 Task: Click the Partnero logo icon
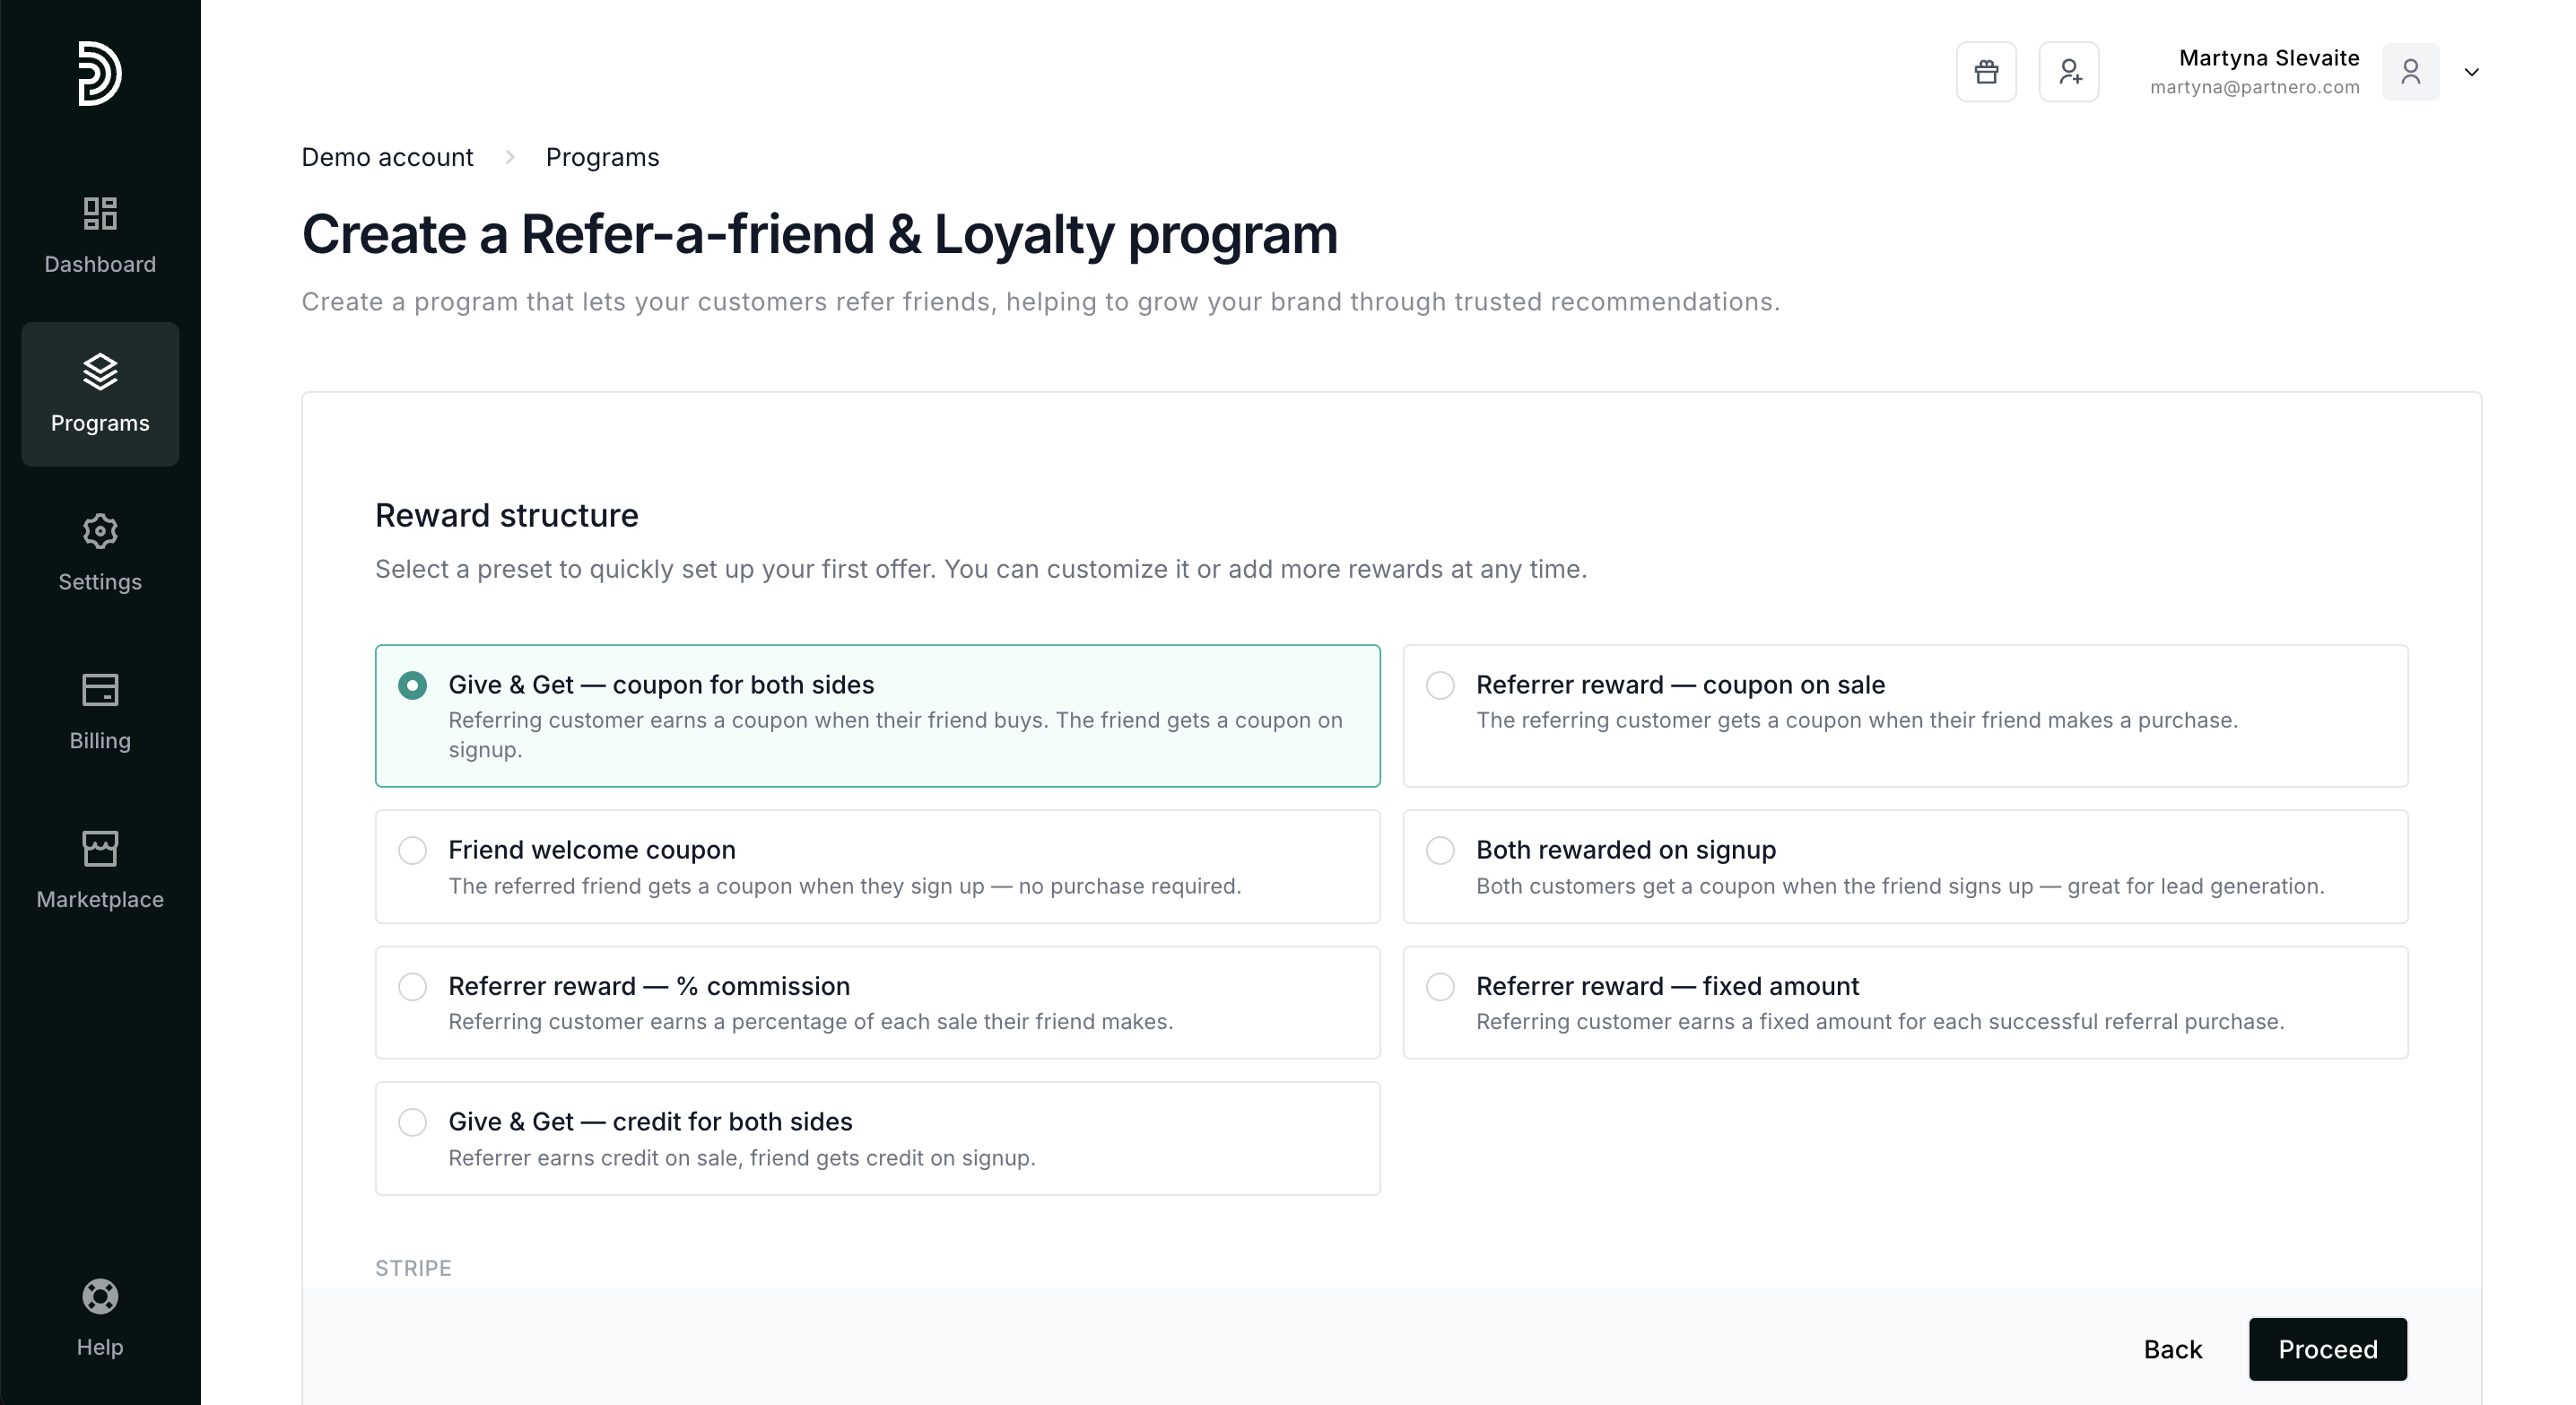pyautogui.click(x=100, y=73)
